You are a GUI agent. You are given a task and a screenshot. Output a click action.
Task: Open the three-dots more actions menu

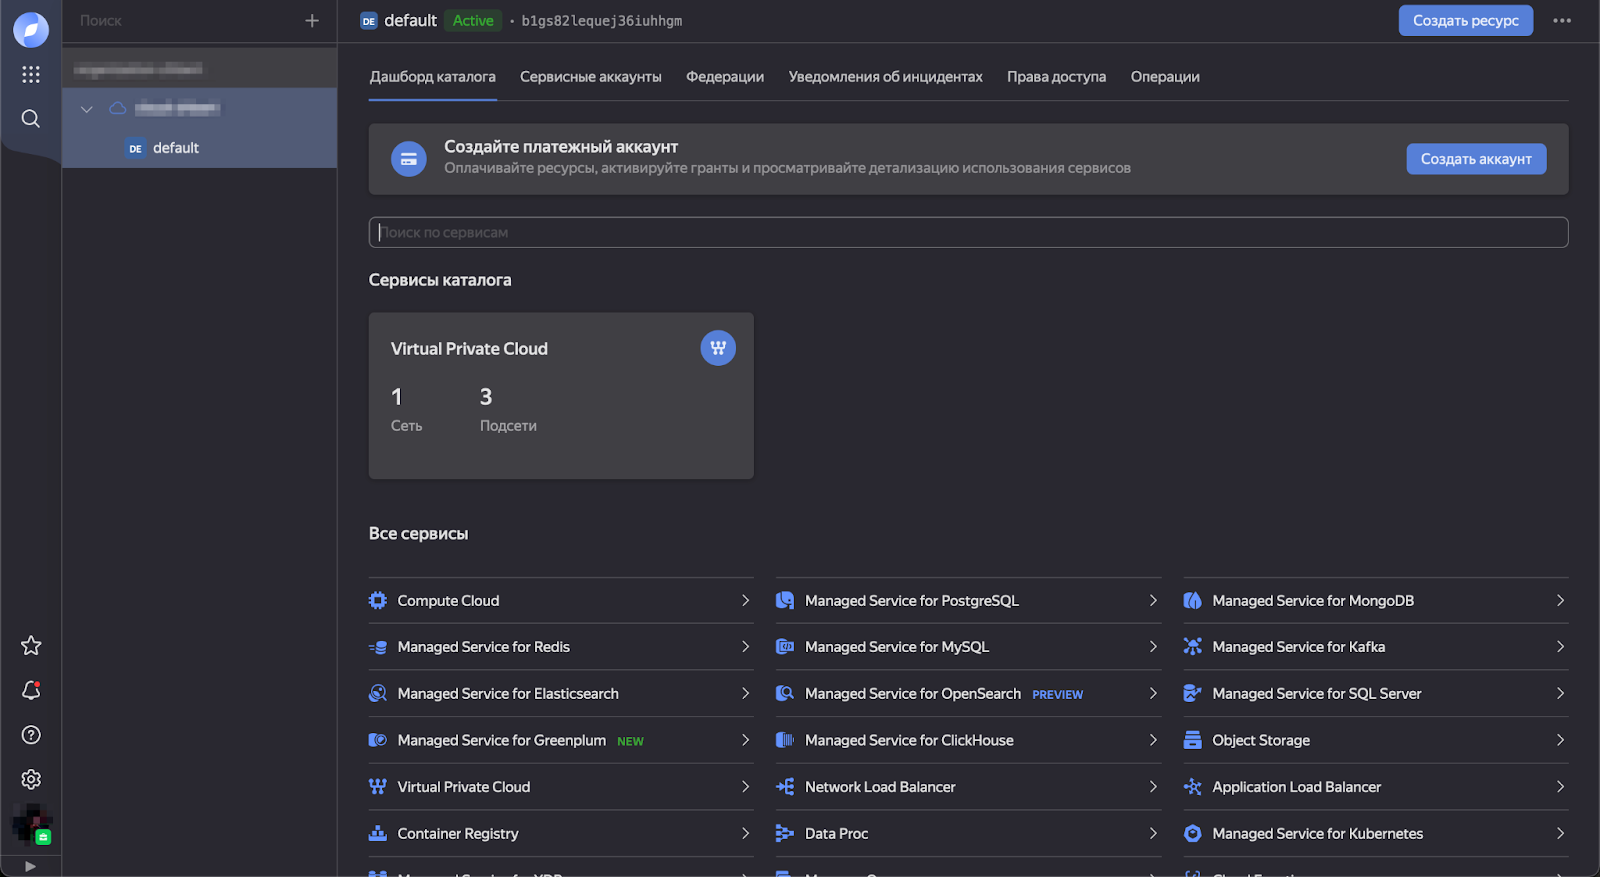point(1562,21)
